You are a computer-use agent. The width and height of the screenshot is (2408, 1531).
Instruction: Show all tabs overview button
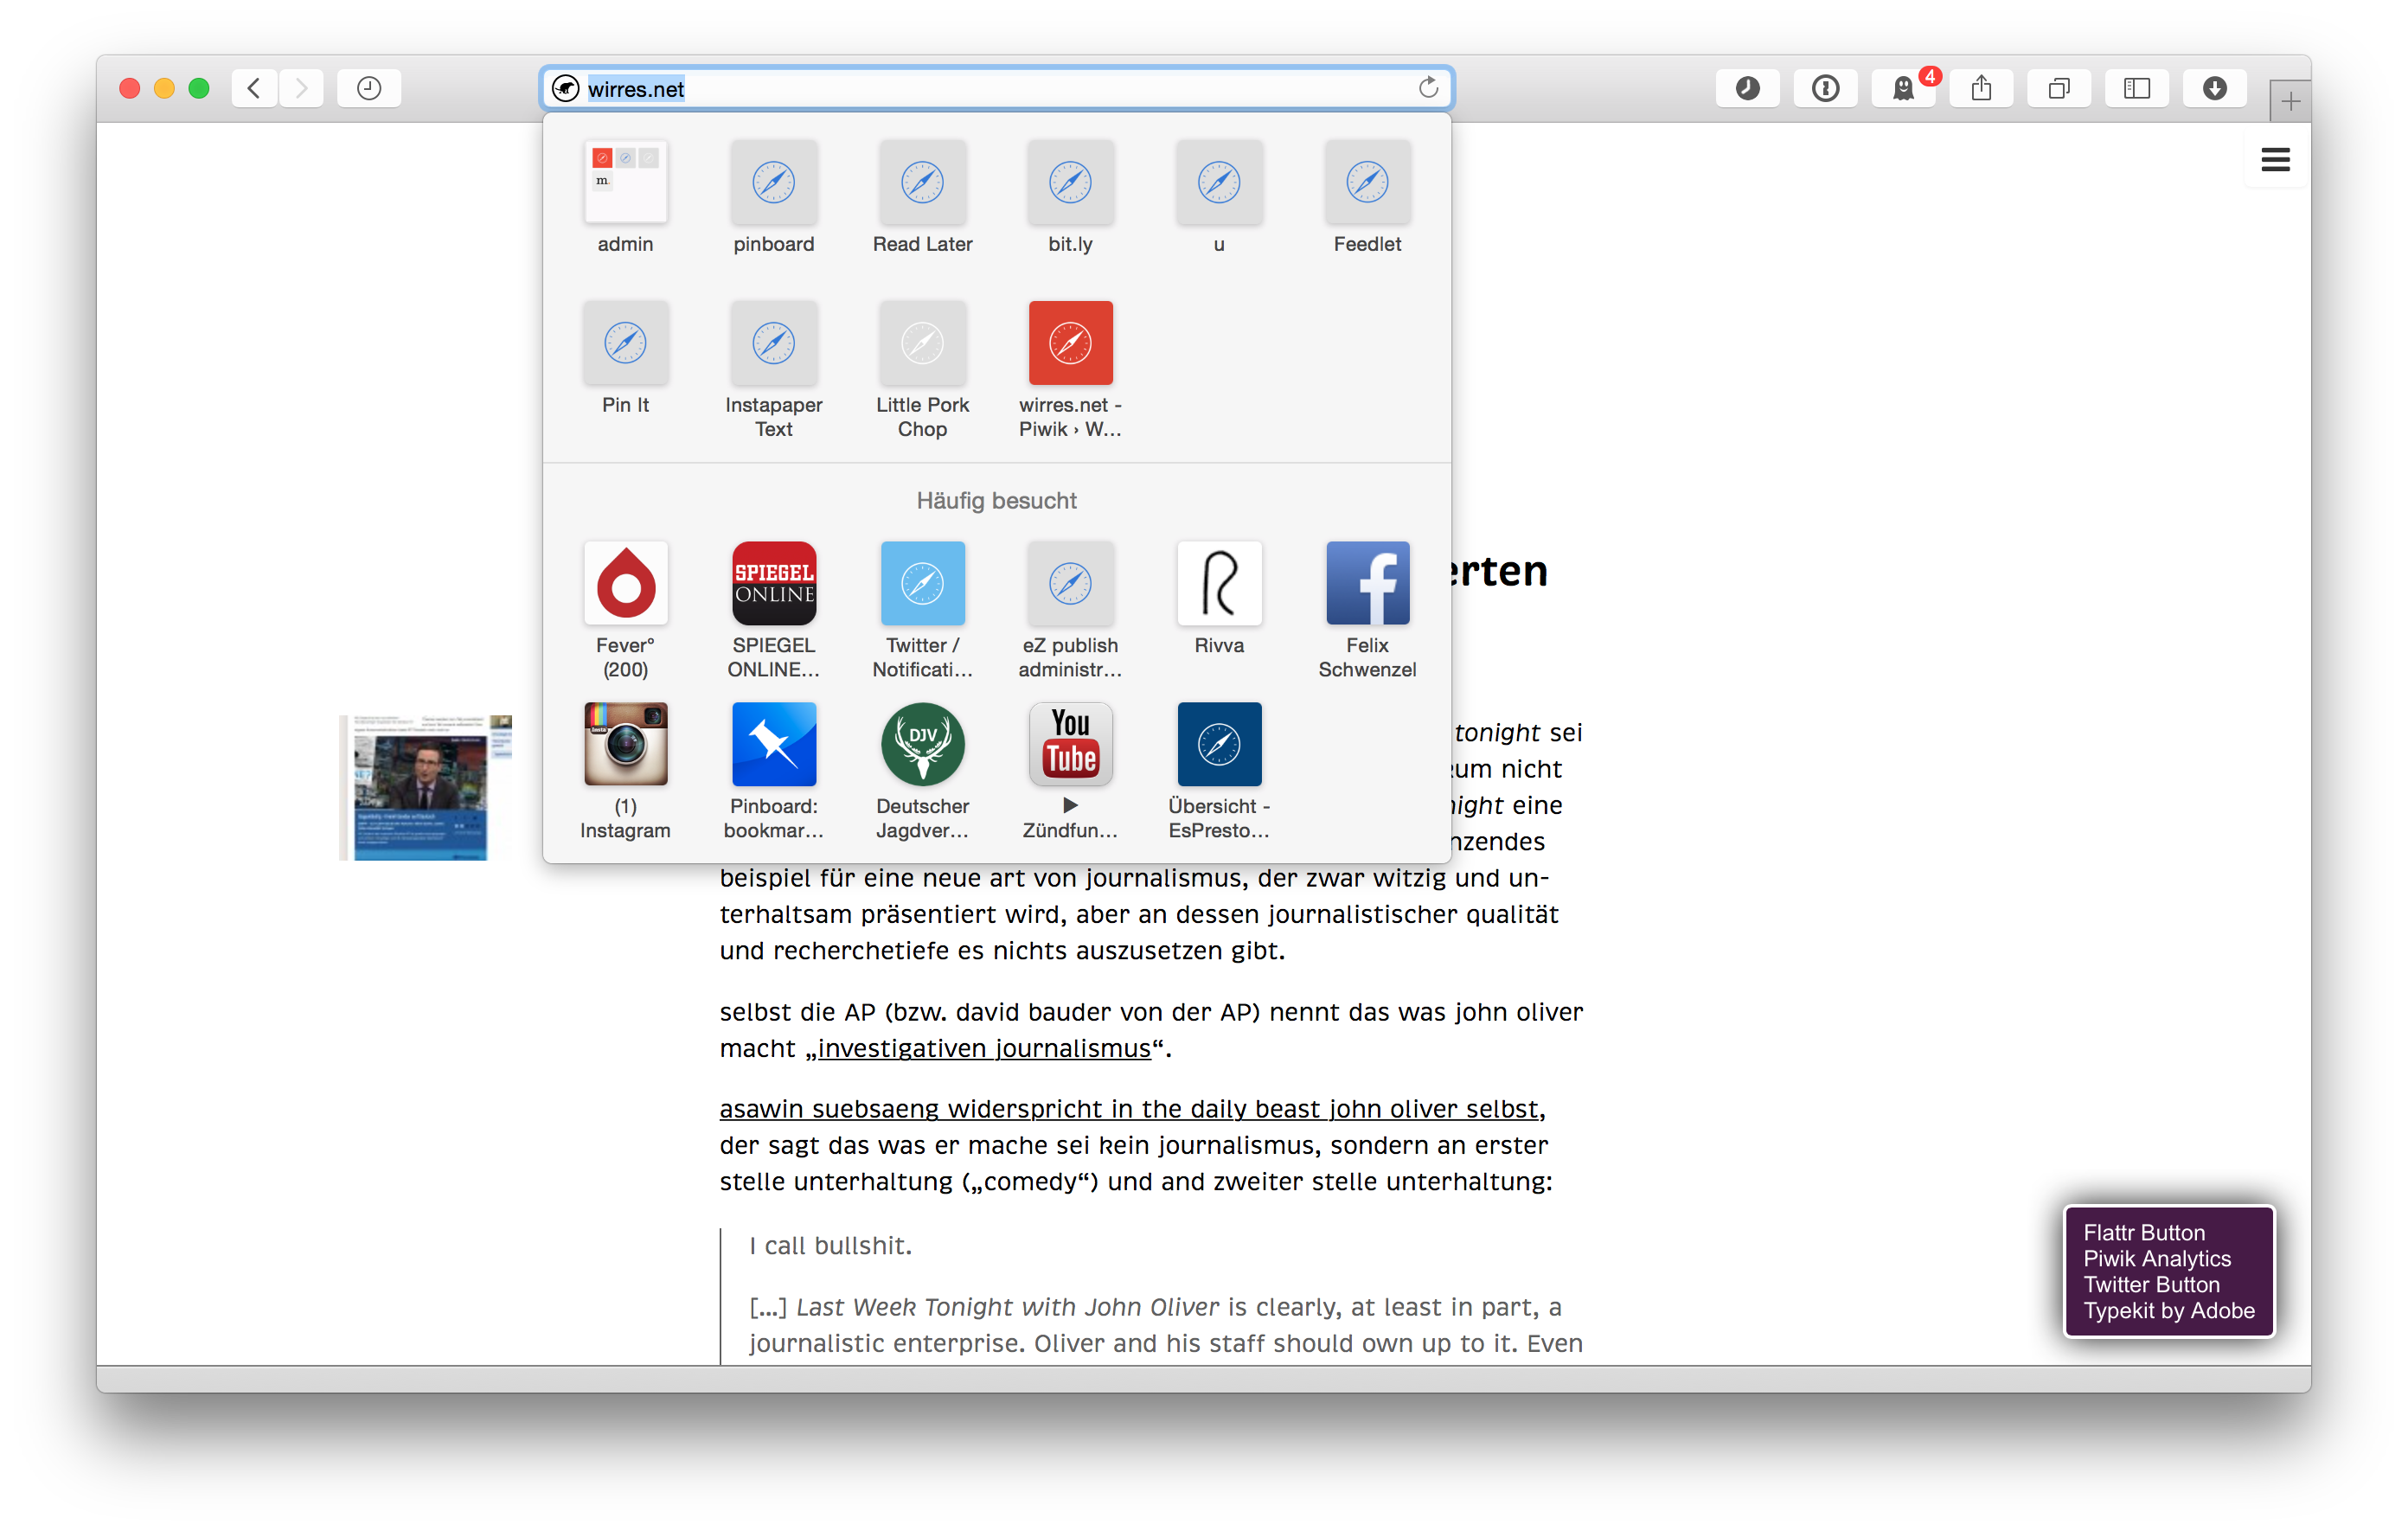2059,88
